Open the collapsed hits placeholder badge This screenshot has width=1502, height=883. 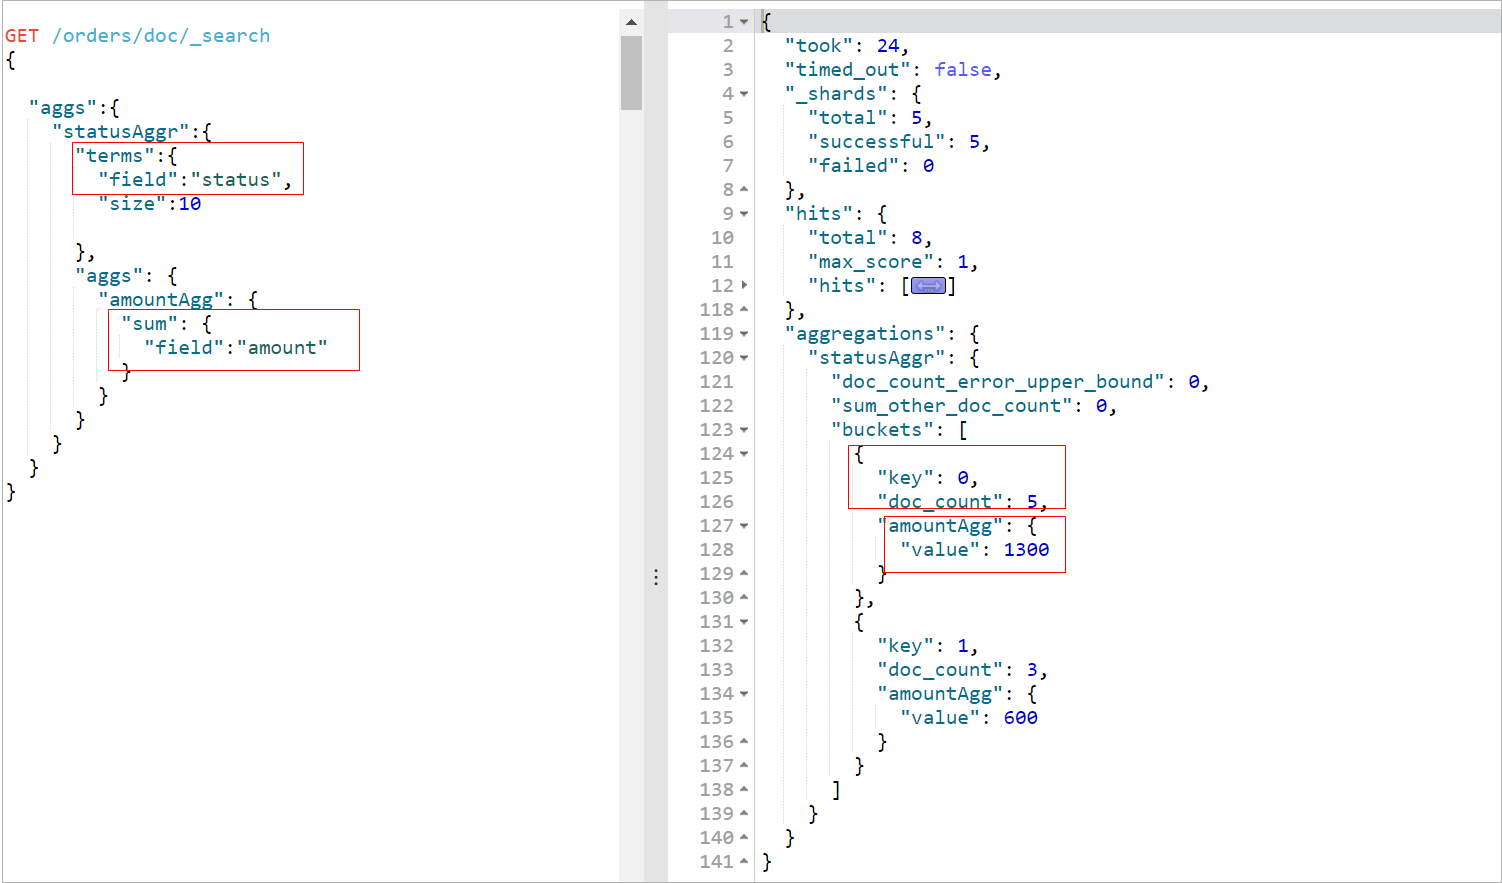928,286
